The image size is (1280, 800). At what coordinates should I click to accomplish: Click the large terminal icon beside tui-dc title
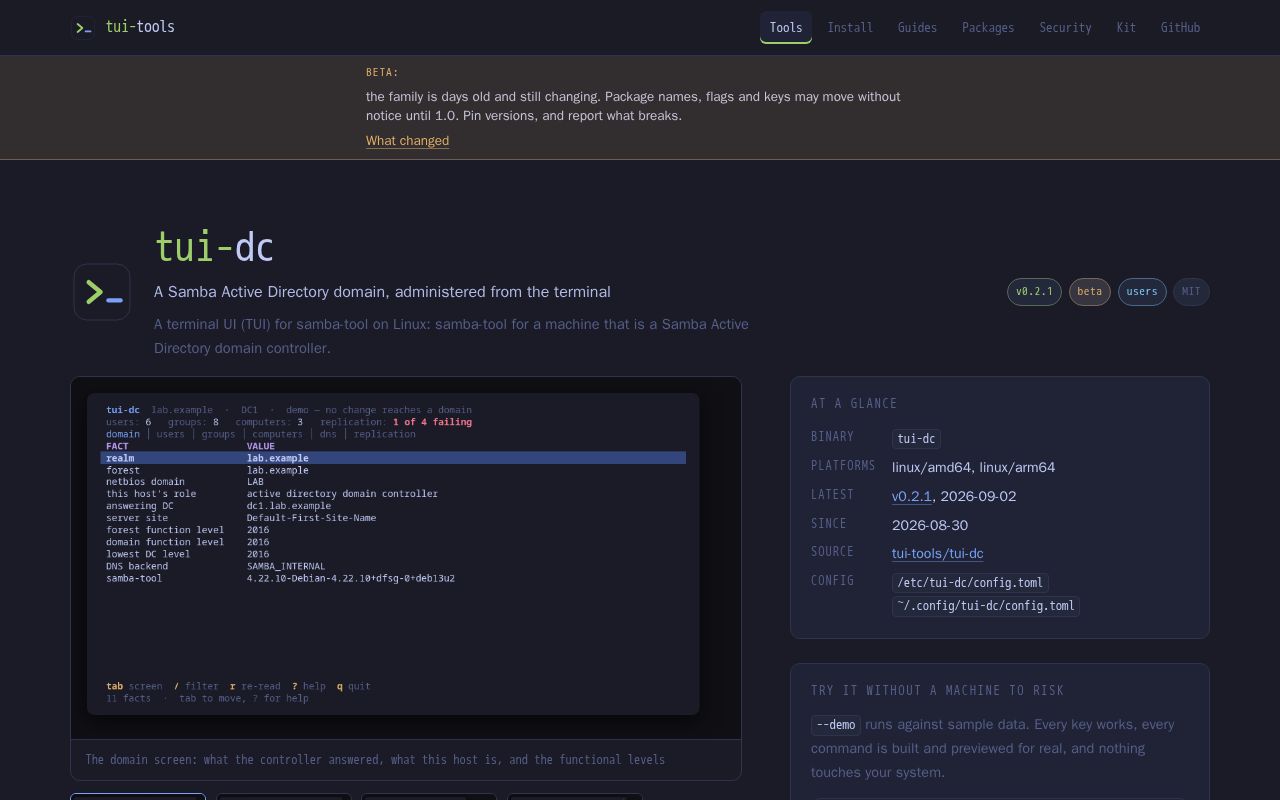[x=102, y=292]
